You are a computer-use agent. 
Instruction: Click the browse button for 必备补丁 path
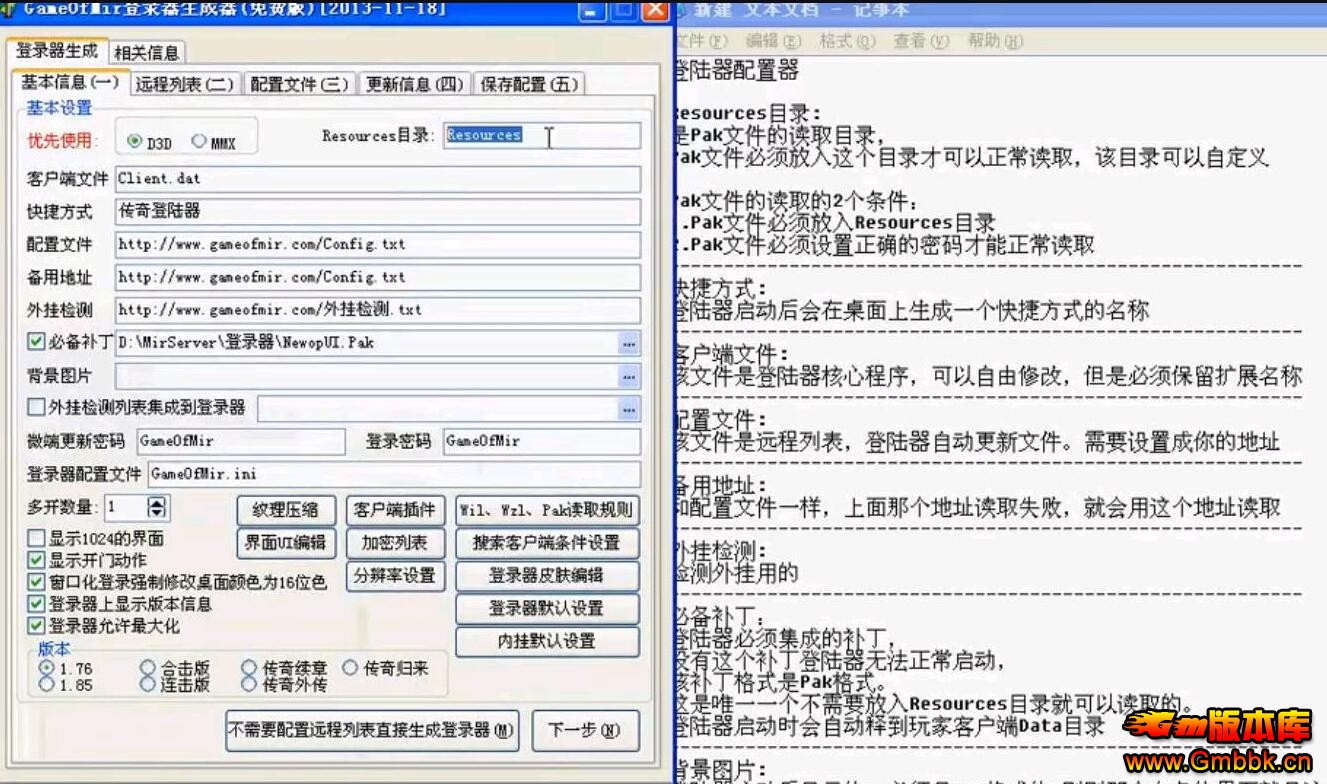pos(628,343)
